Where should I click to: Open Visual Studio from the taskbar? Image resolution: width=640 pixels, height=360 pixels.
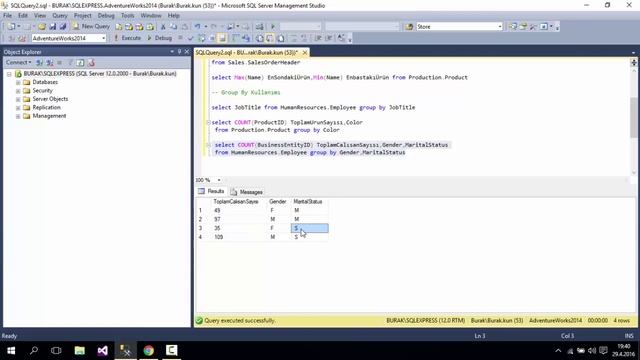click(102, 351)
